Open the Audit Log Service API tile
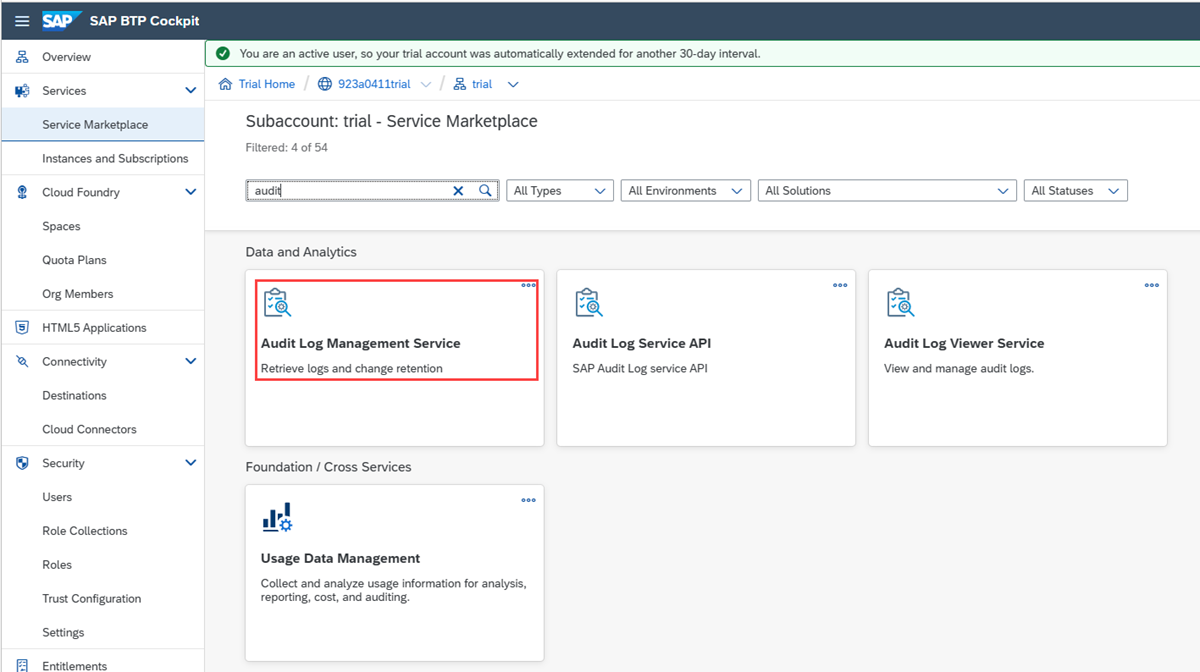Screen dimensions: 1200x672 coord(706,358)
